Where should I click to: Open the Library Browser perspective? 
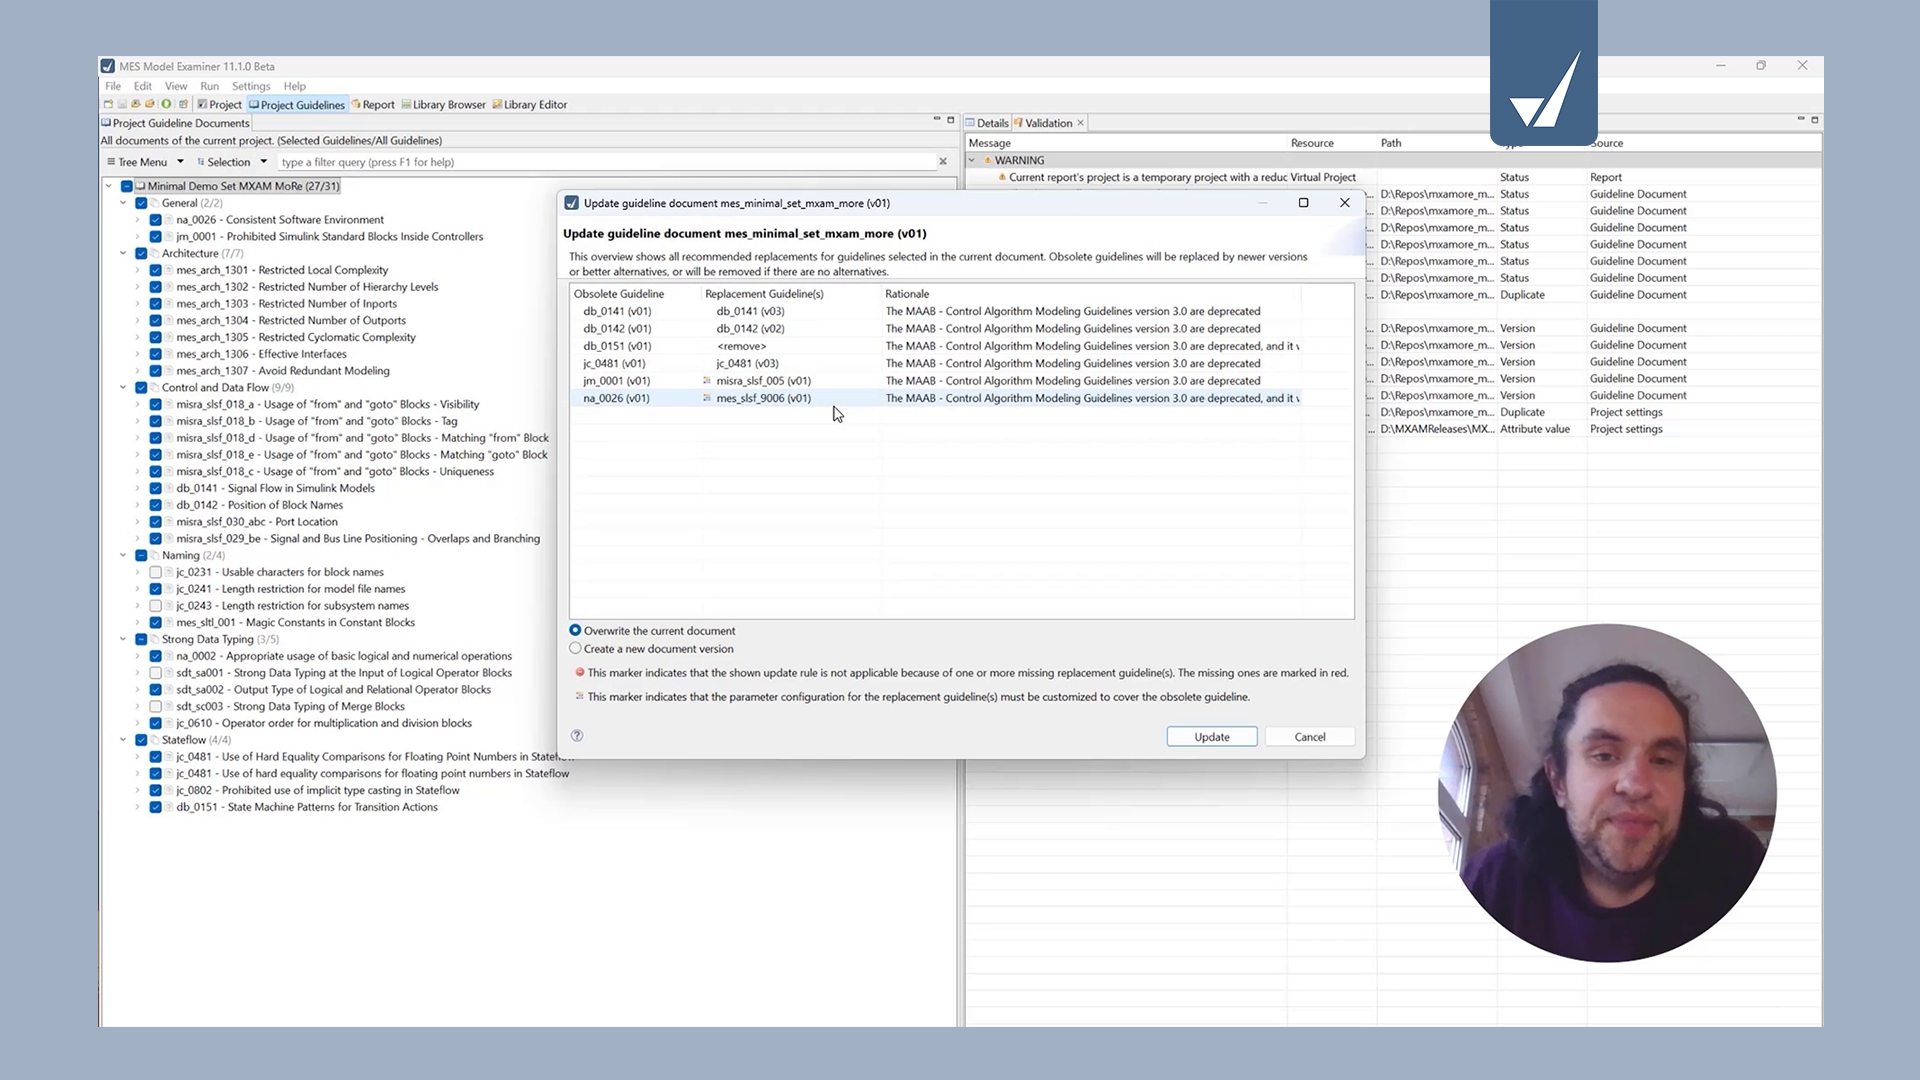pos(444,104)
